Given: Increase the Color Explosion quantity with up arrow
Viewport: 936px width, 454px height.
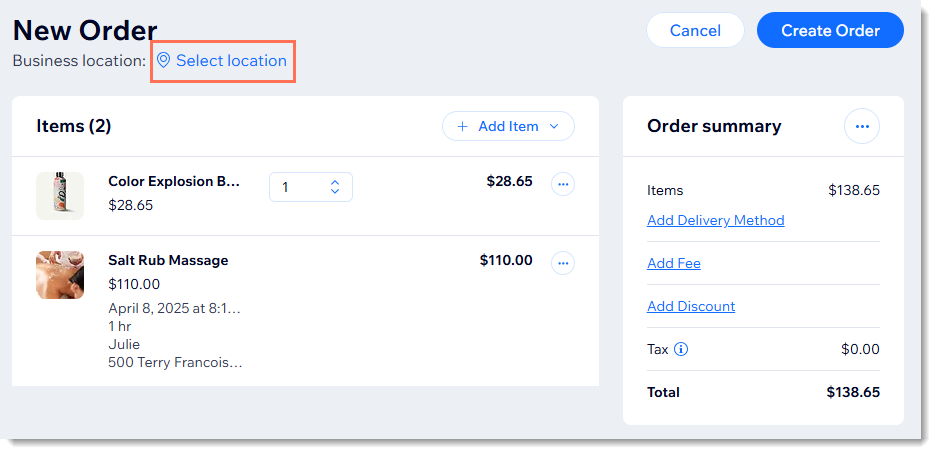Looking at the screenshot, I should (335, 183).
